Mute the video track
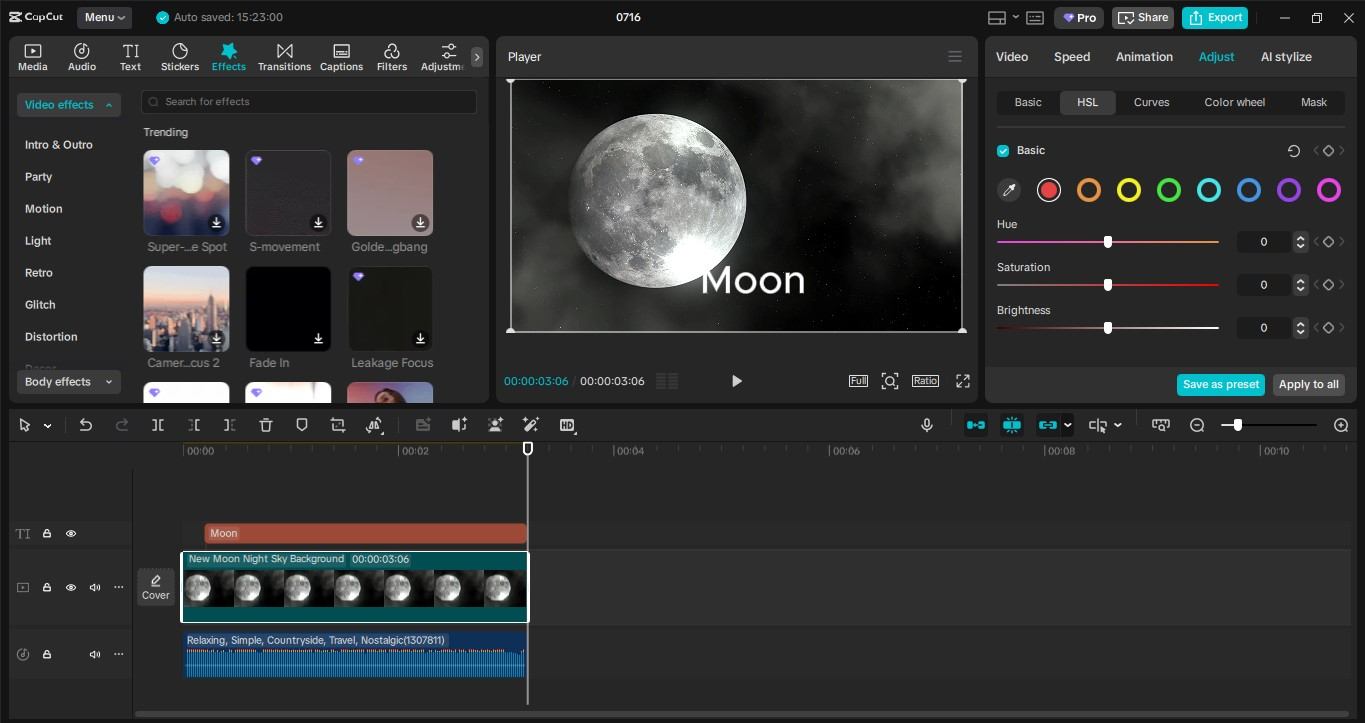The width and height of the screenshot is (1365, 723). click(x=95, y=588)
